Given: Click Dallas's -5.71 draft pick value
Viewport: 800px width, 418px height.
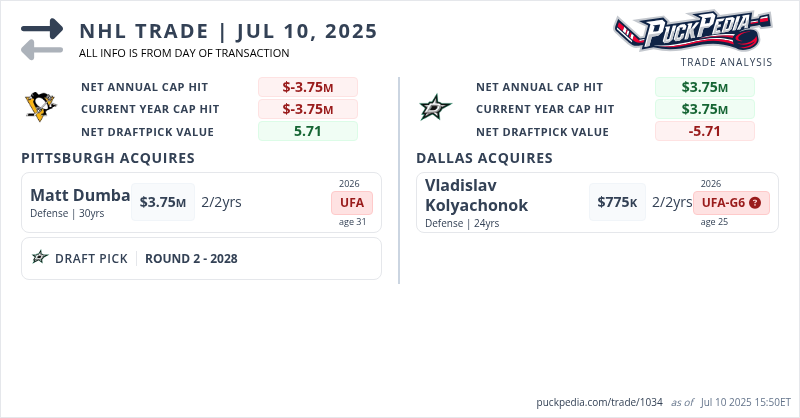Looking at the screenshot, I should (704, 131).
